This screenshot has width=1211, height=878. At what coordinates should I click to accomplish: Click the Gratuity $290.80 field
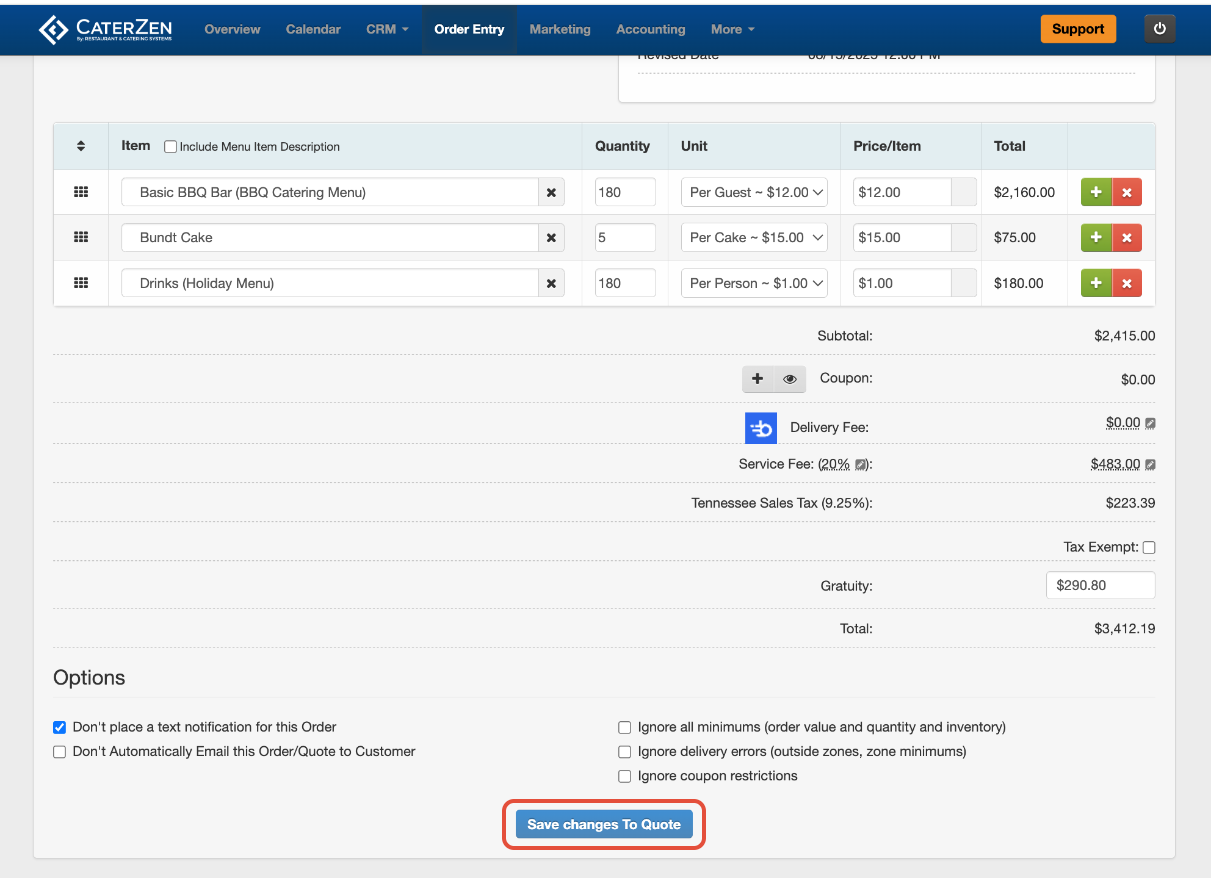[1100, 585]
